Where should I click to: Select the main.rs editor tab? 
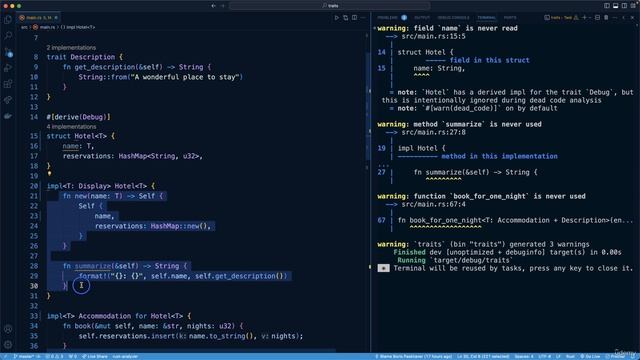(39, 18)
